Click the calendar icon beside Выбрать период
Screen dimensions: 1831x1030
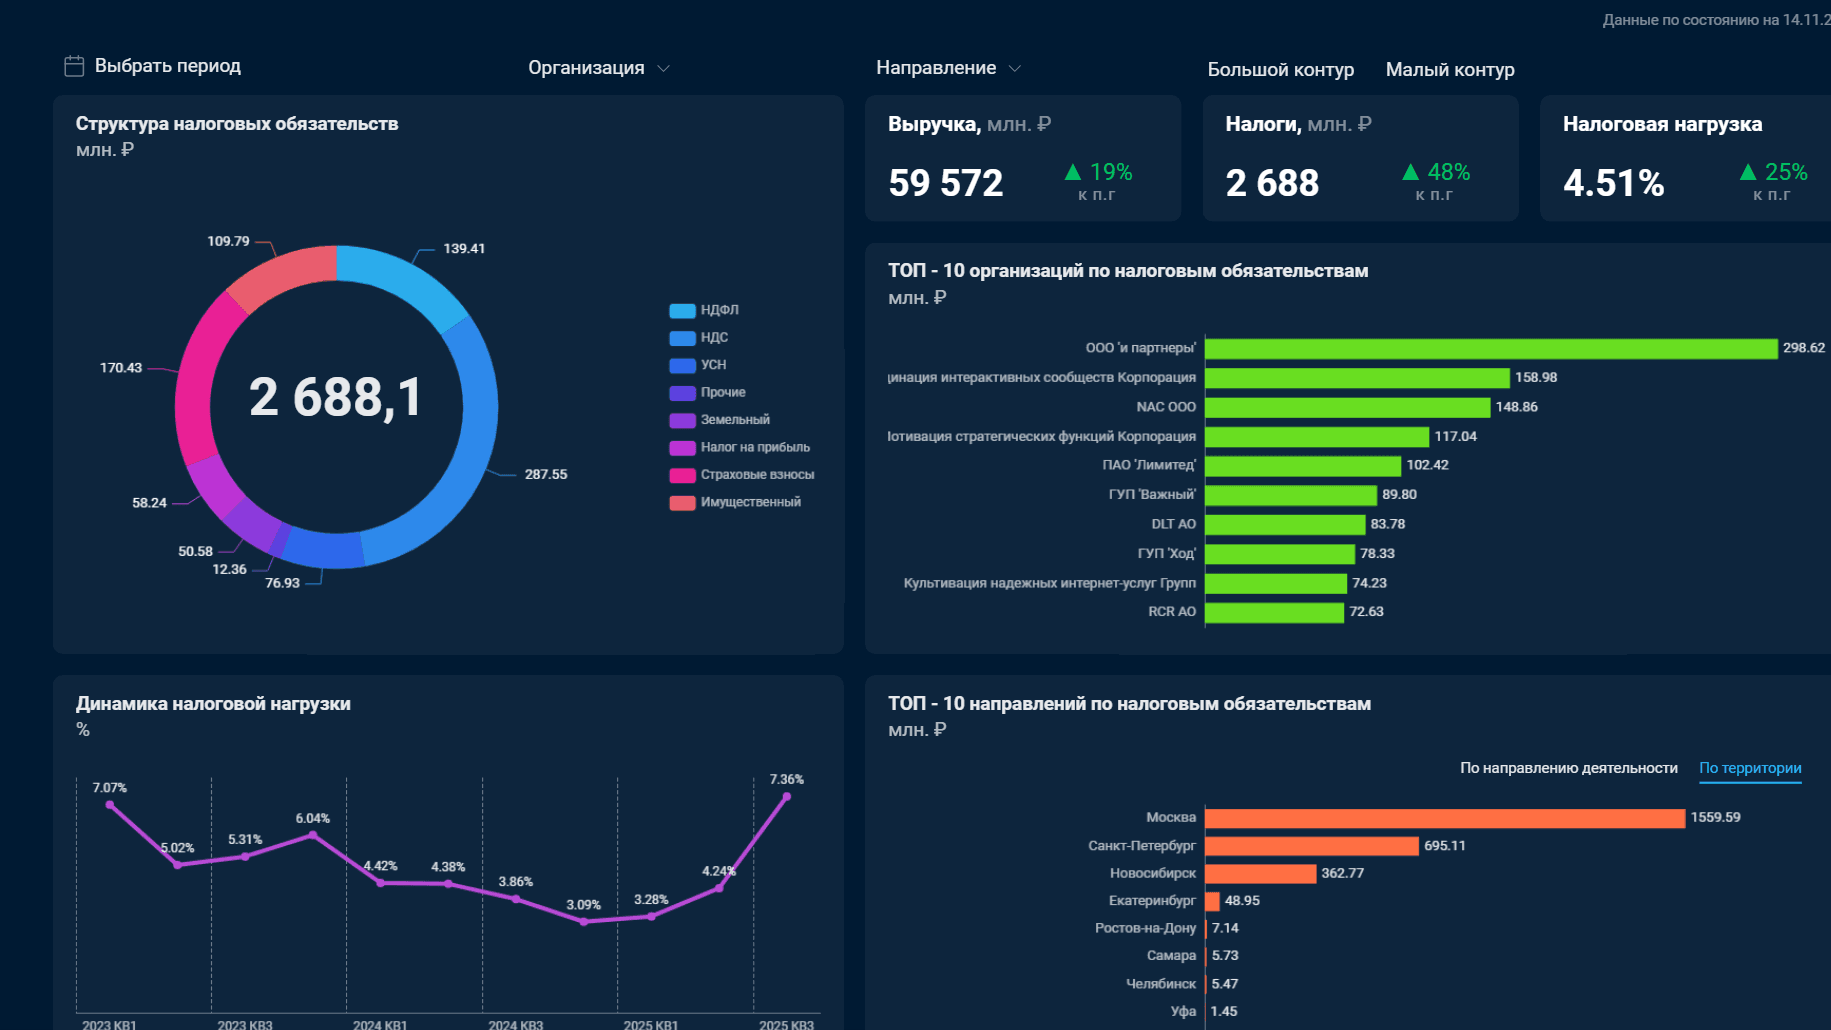pos(74,66)
